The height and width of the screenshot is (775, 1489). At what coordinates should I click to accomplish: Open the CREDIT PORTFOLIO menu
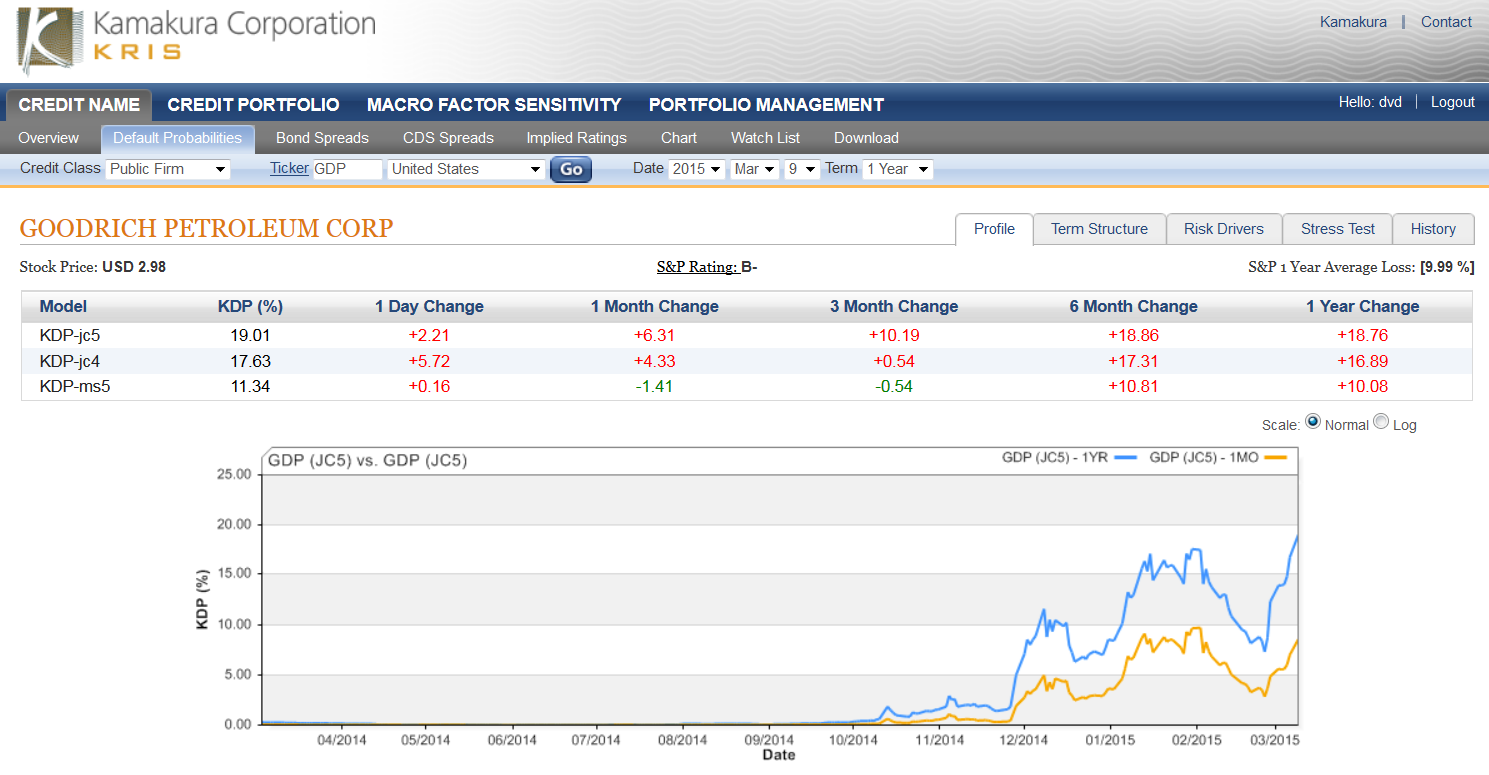(253, 104)
